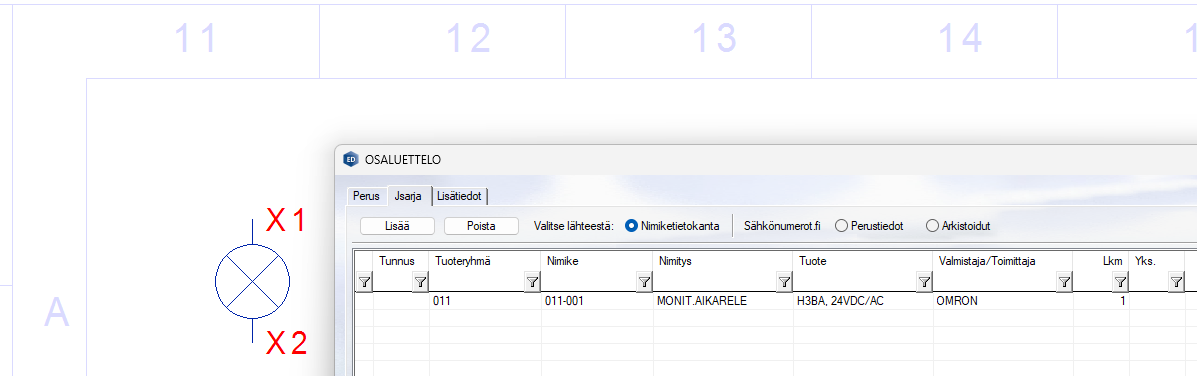Open filter for the Nimitys column
Screen dimensions: 1197x376
784,283
